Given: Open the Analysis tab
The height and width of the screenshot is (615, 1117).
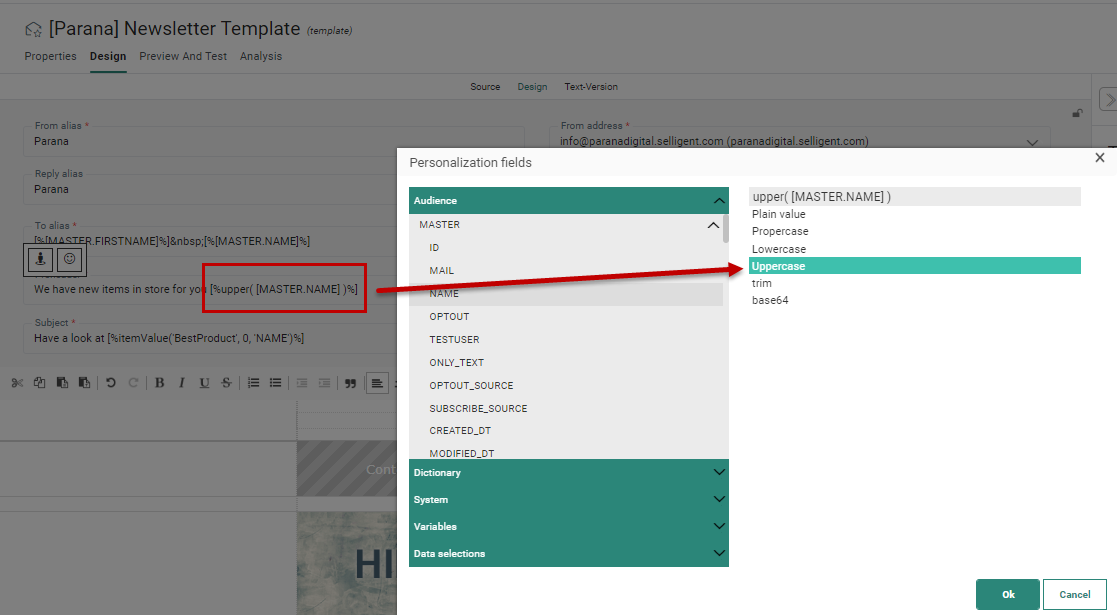Looking at the screenshot, I should tap(260, 57).
